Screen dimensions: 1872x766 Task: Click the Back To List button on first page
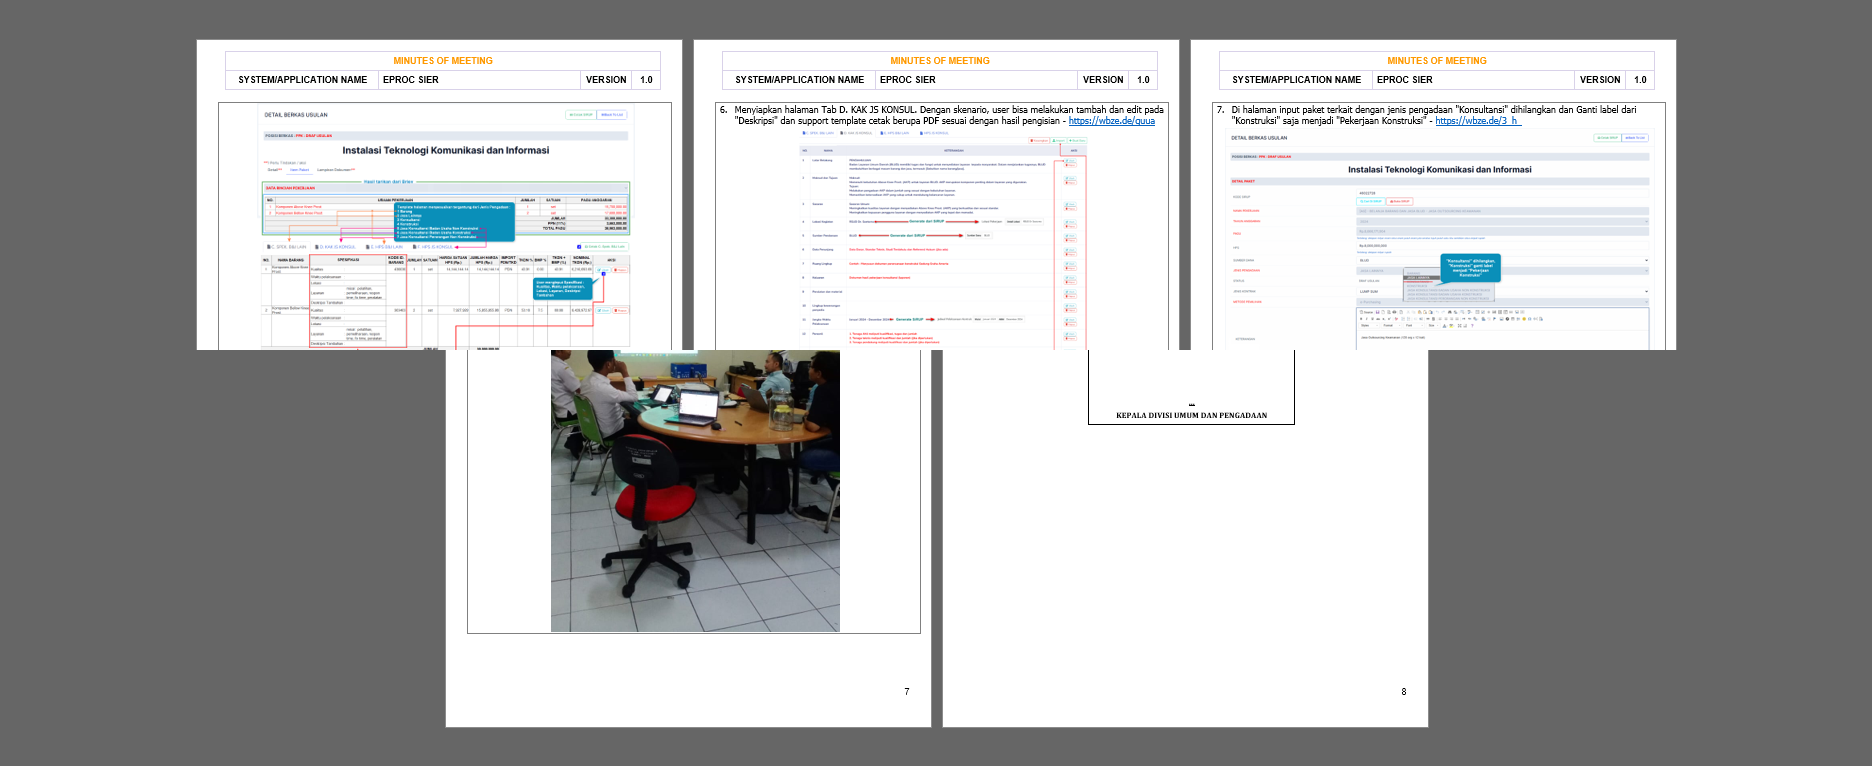tap(612, 115)
